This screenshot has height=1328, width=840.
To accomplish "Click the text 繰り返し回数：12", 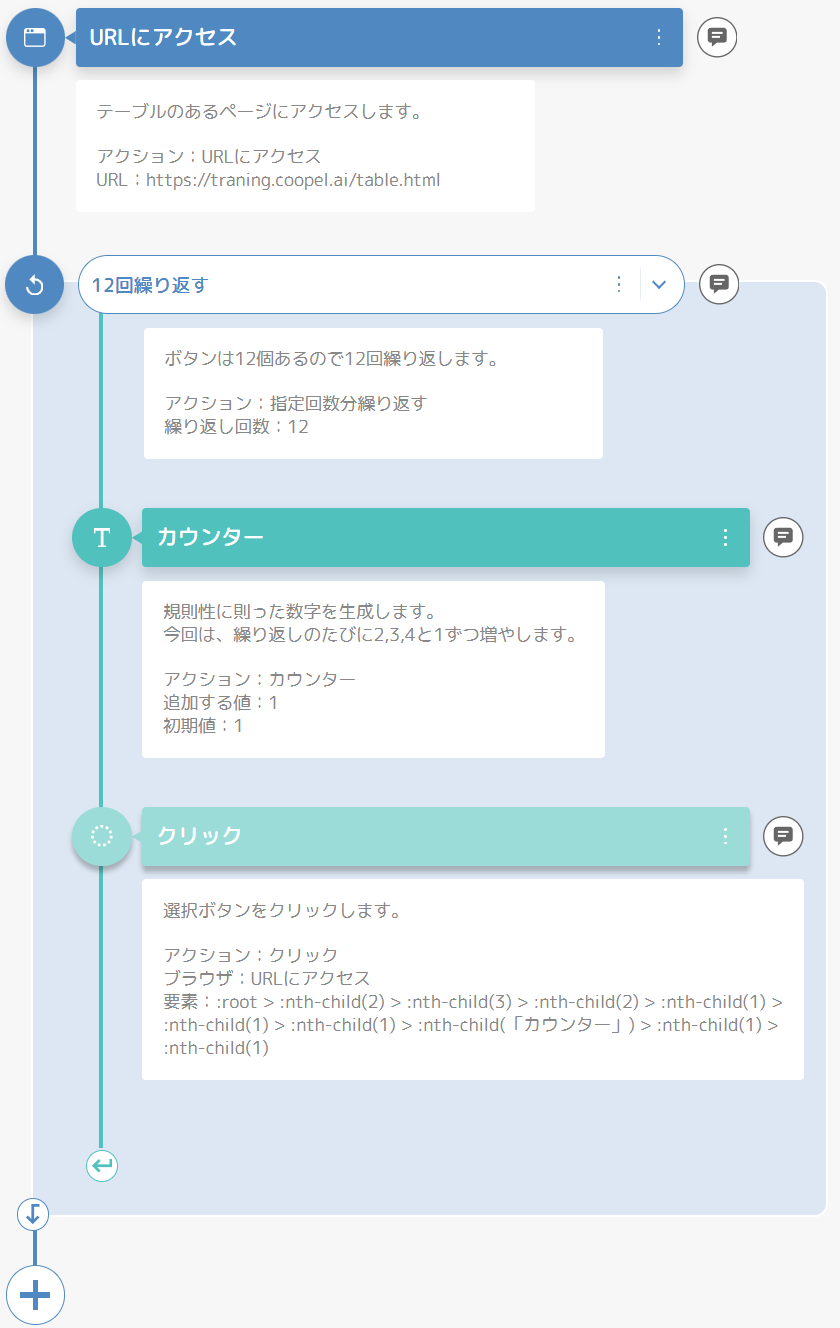I will click(236, 427).
